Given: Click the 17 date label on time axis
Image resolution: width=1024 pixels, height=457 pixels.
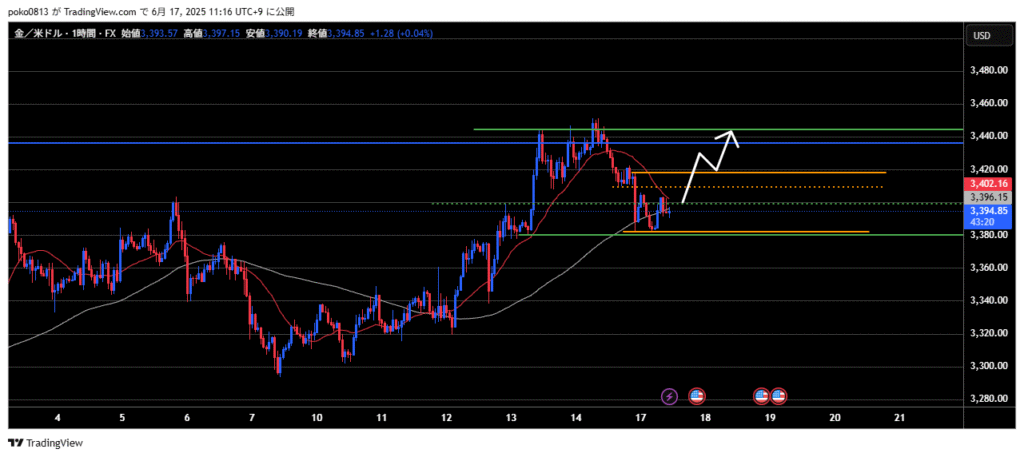Looking at the screenshot, I should 640,417.
